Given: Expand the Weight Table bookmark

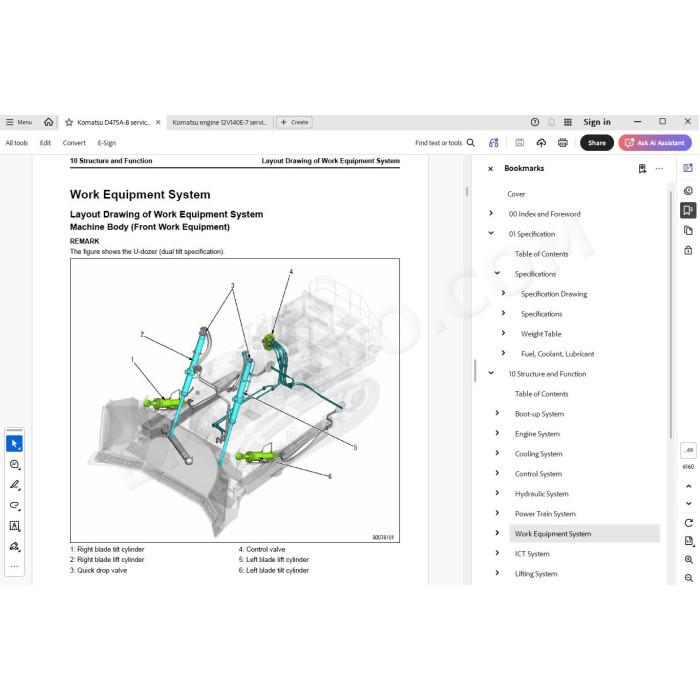Looking at the screenshot, I should click(504, 333).
